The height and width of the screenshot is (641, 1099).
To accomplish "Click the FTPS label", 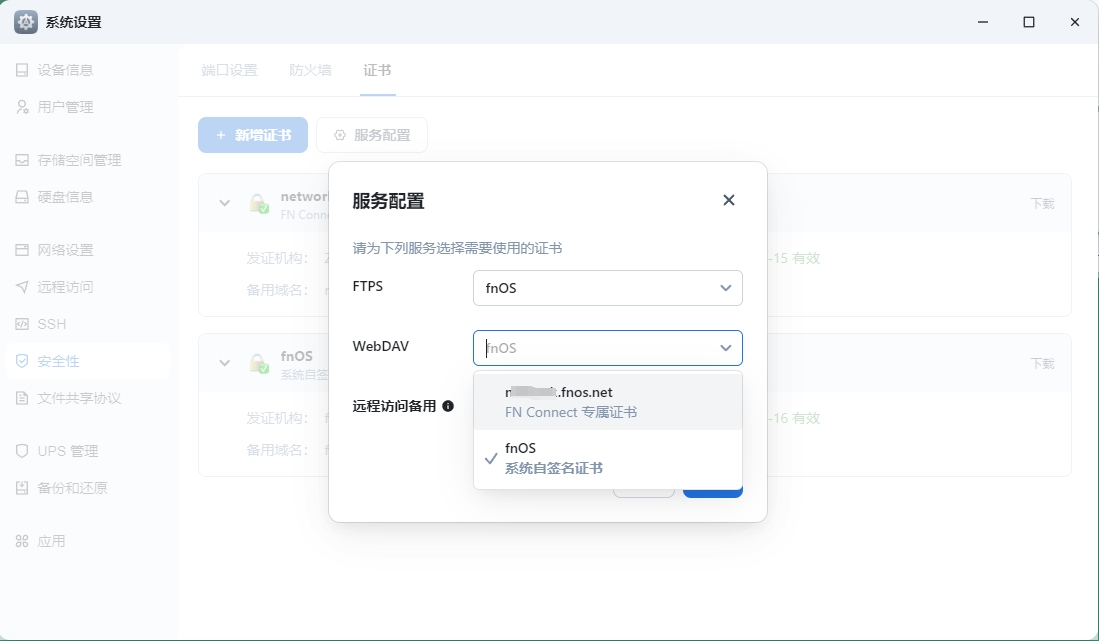I will click(x=368, y=287).
